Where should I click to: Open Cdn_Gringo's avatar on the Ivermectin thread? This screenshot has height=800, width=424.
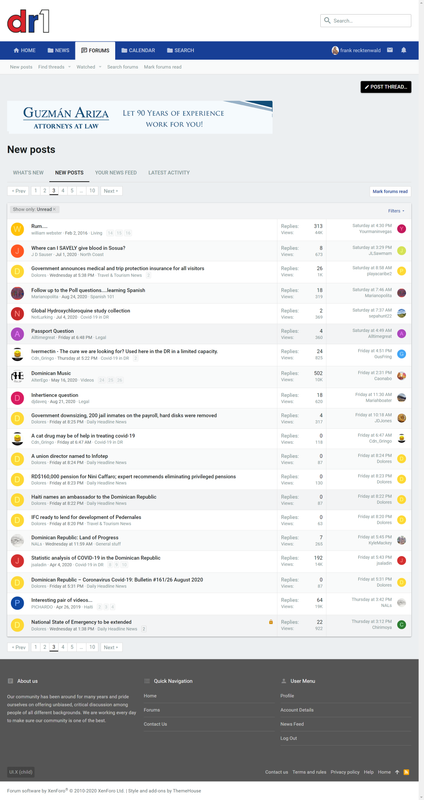coord(17,354)
